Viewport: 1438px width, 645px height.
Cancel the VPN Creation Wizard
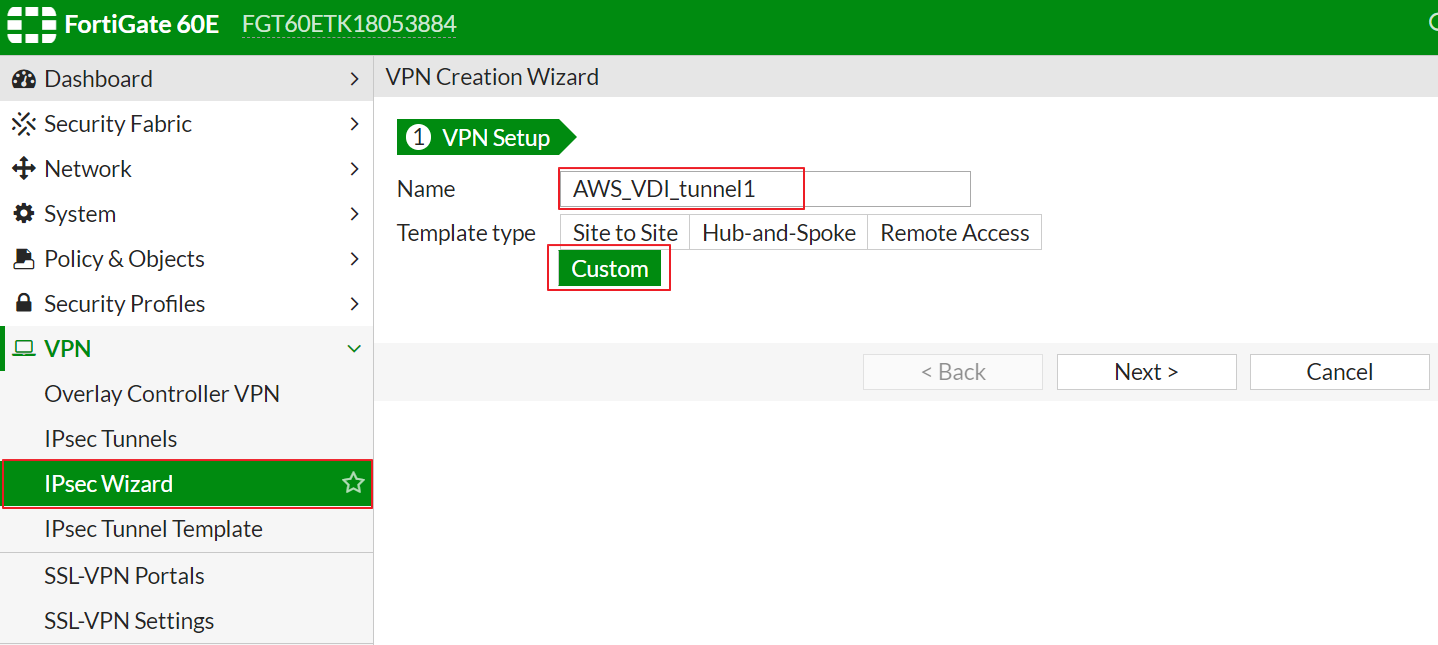1339,372
